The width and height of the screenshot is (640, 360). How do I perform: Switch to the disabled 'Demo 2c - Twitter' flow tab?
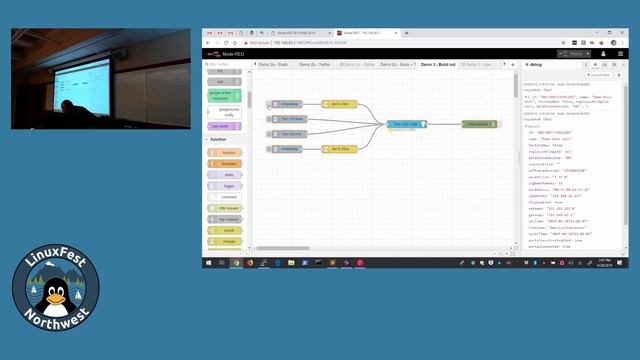(x=357, y=64)
